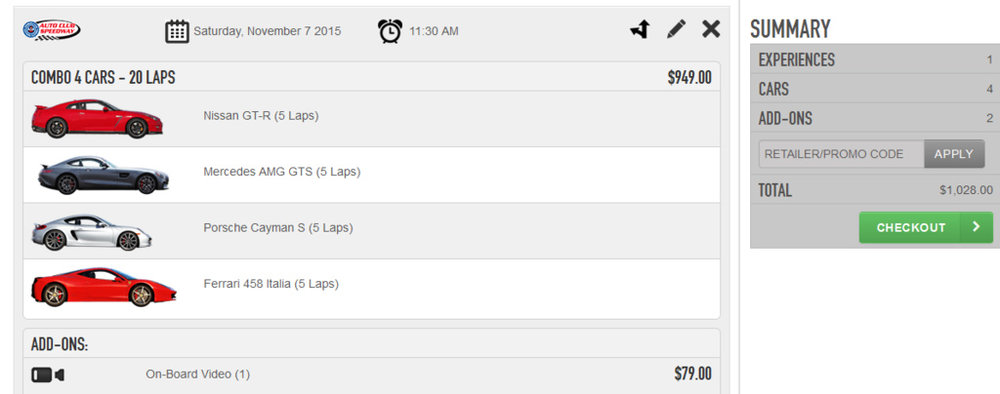Click the 11:30 AM time text
Viewport: 1000px width, 394px height.
(x=434, y=31)
